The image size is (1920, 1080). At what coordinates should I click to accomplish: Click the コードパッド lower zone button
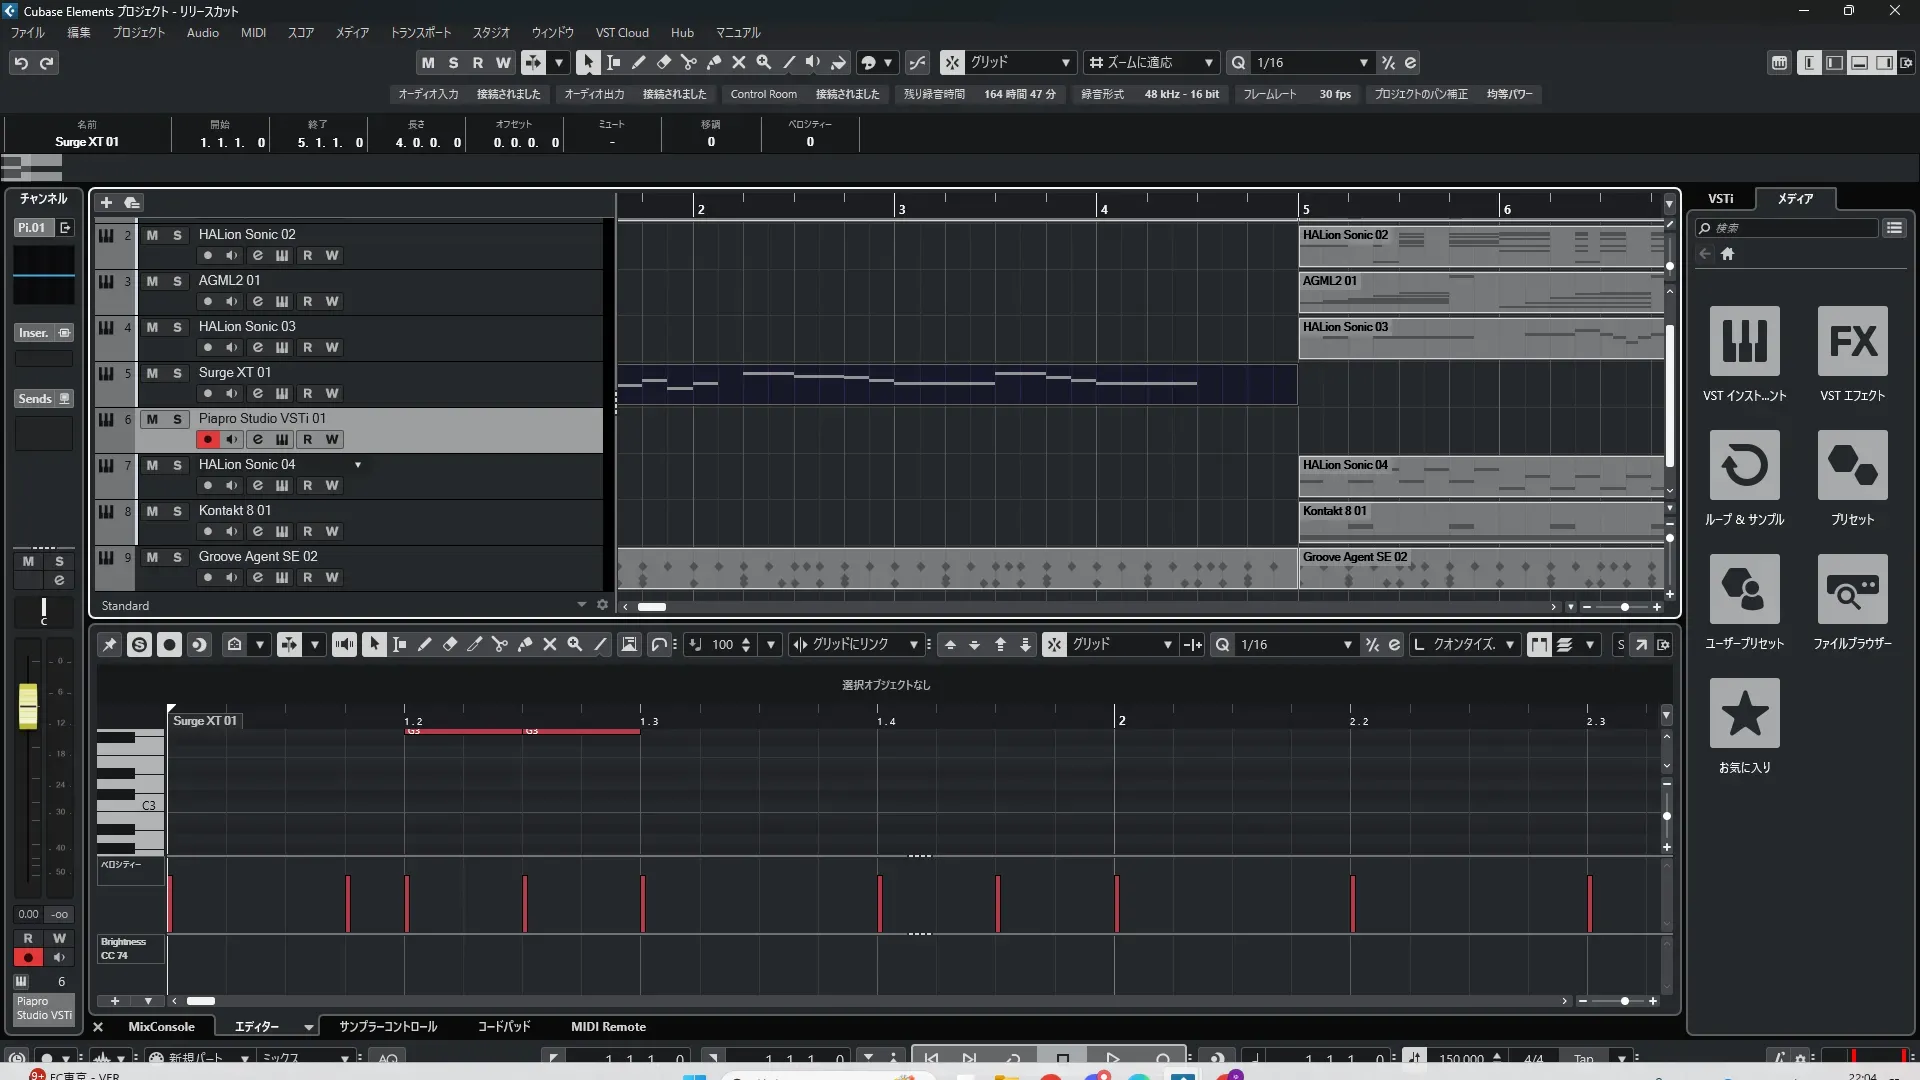504,1027
